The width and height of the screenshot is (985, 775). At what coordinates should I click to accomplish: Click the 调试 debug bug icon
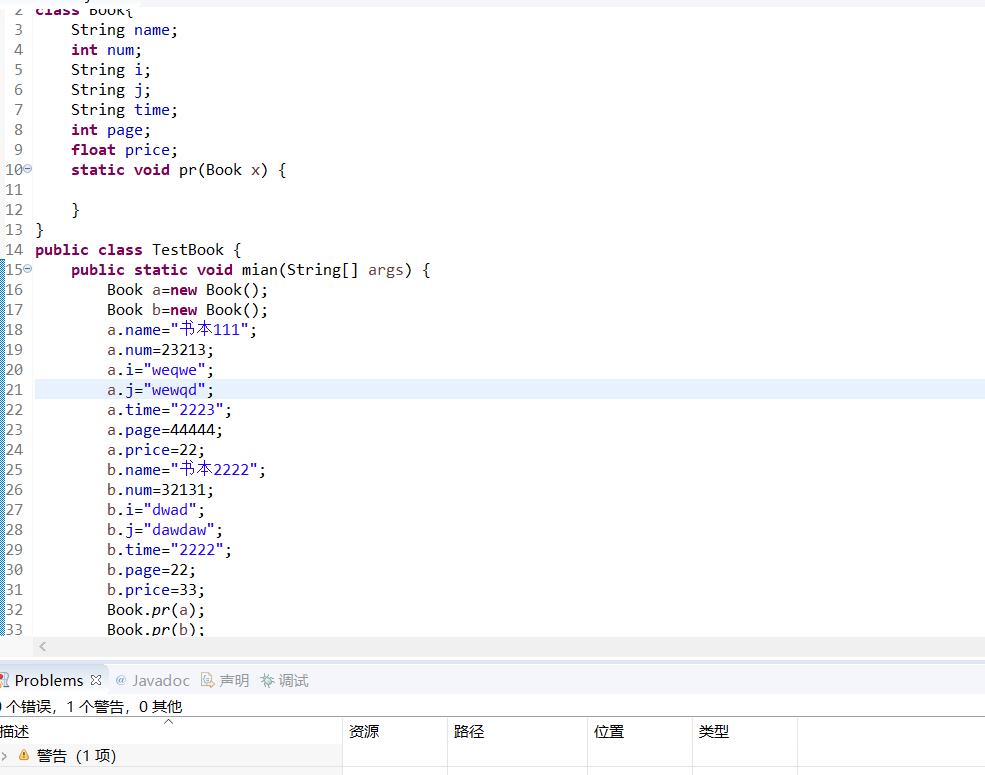(x=267, y=680)
